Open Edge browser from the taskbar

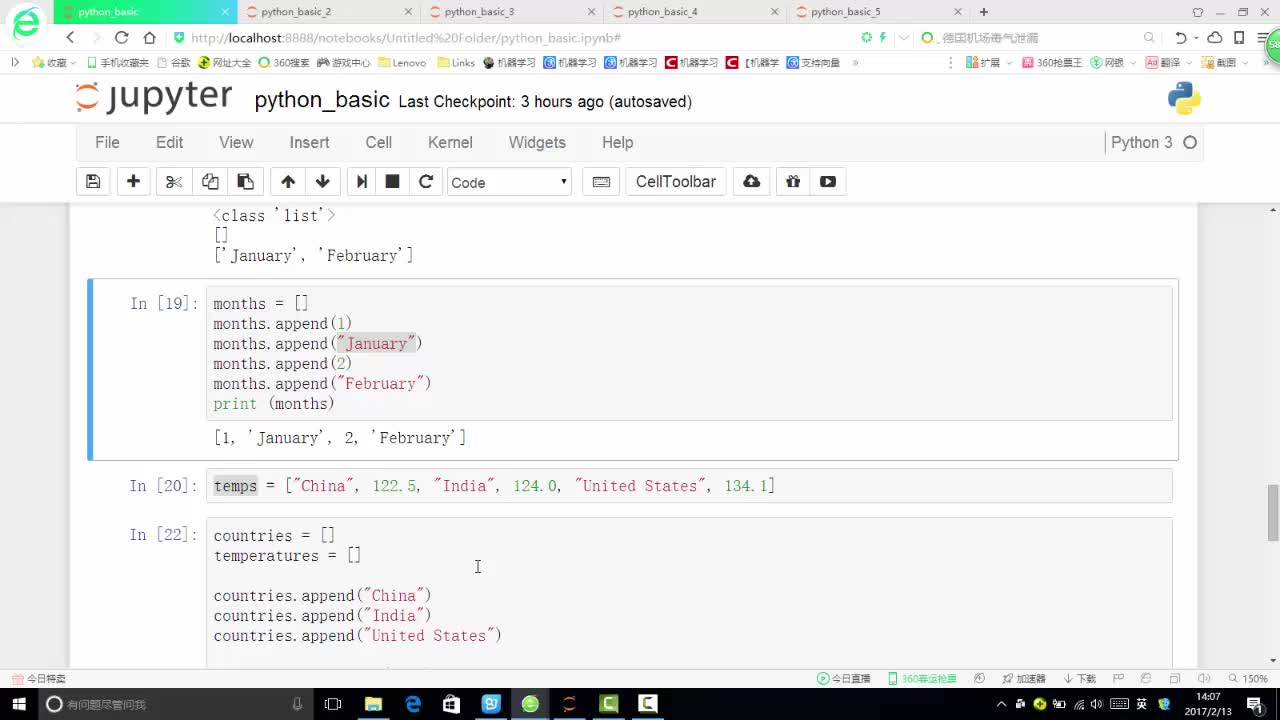413,704
